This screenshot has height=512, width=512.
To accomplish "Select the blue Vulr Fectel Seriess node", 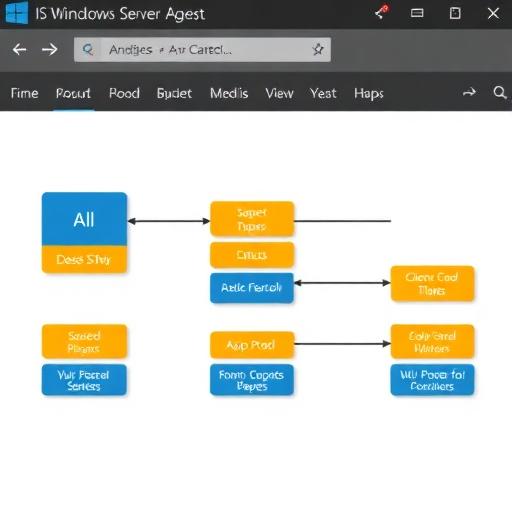I will tap(84, 380).
